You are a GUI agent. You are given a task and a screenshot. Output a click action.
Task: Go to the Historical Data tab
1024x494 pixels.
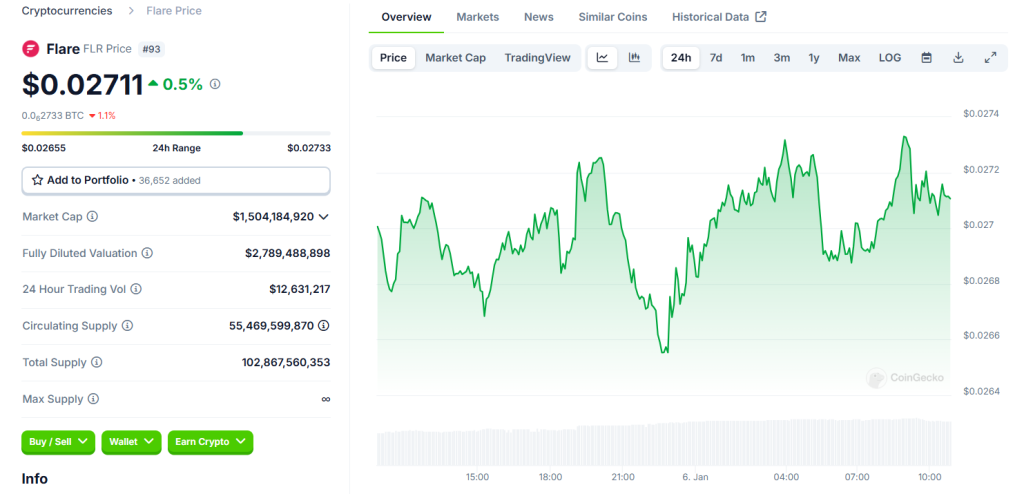[719, 17]
